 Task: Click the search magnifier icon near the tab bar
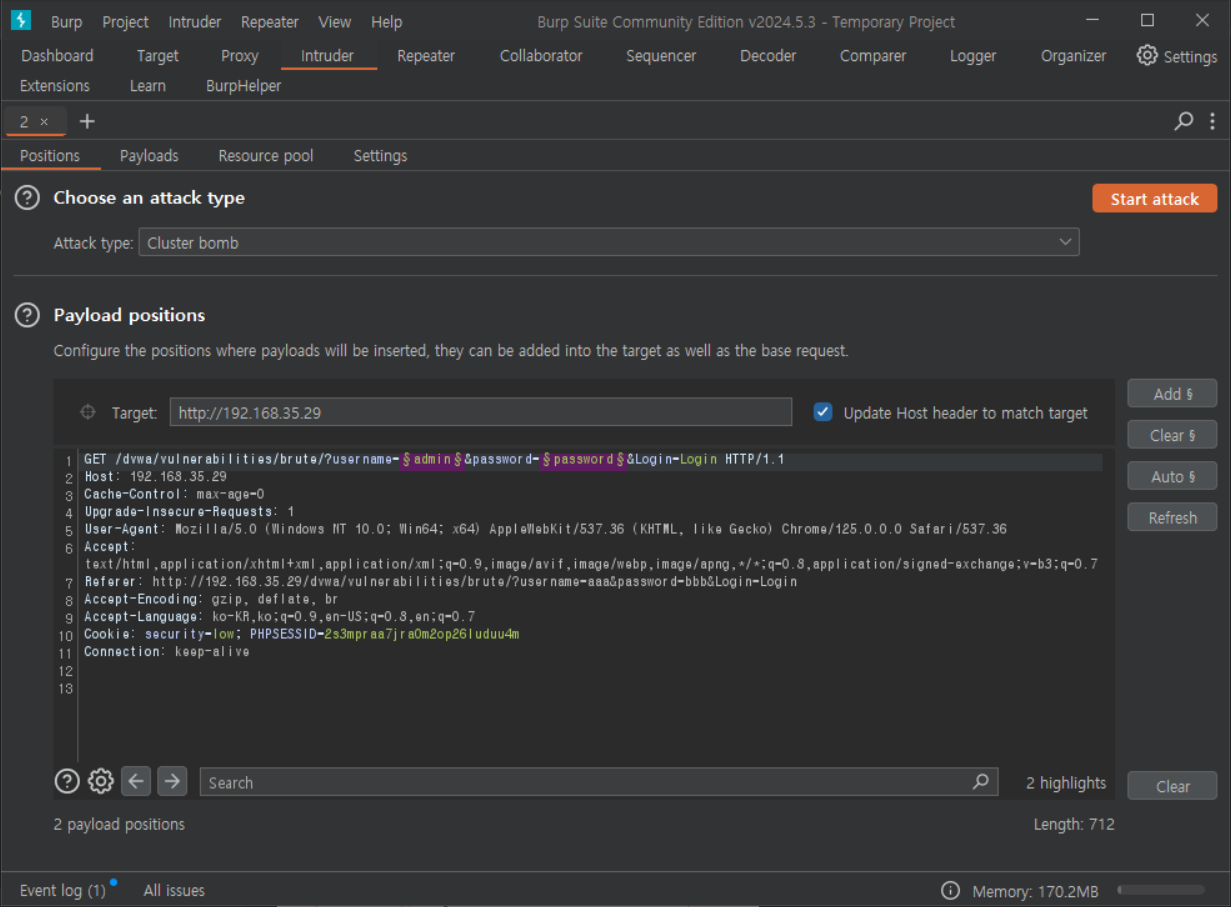point(1184,121)
